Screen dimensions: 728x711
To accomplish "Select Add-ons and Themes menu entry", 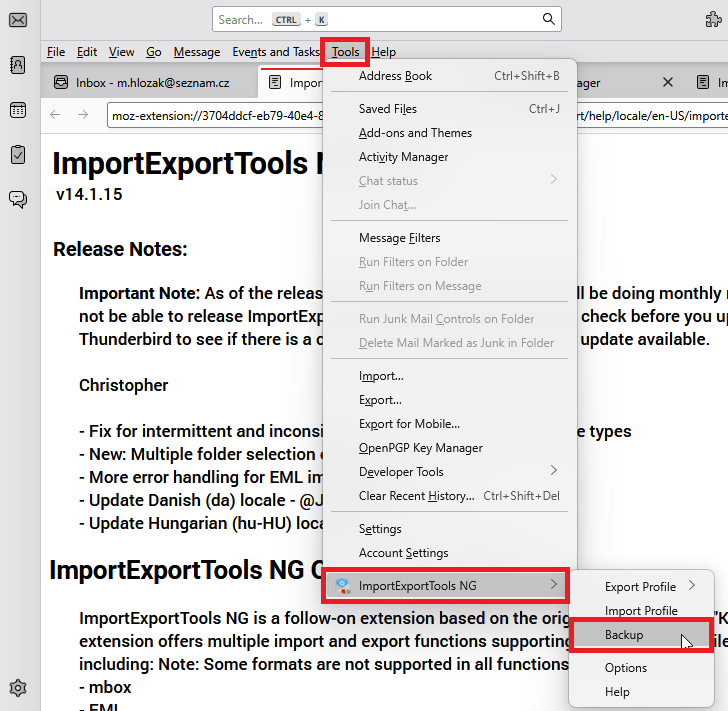I will click(x=415, y=133).
